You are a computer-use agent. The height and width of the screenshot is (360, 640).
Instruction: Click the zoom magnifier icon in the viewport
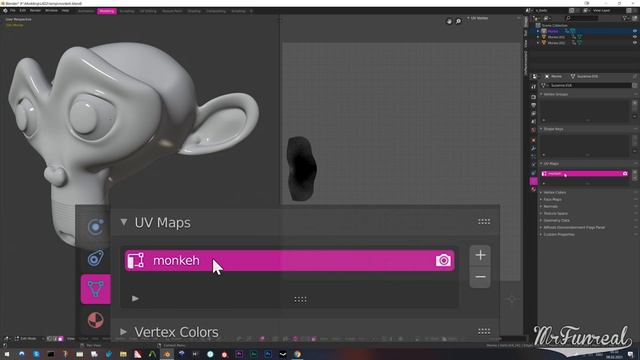[x=458, y=21]
